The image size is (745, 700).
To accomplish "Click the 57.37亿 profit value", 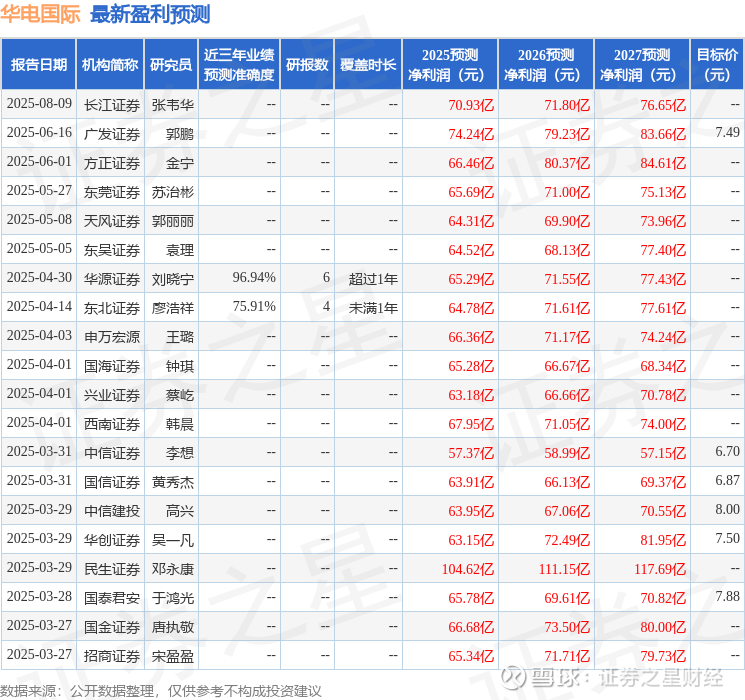I will pyautogui.click(x=471, y=453).
